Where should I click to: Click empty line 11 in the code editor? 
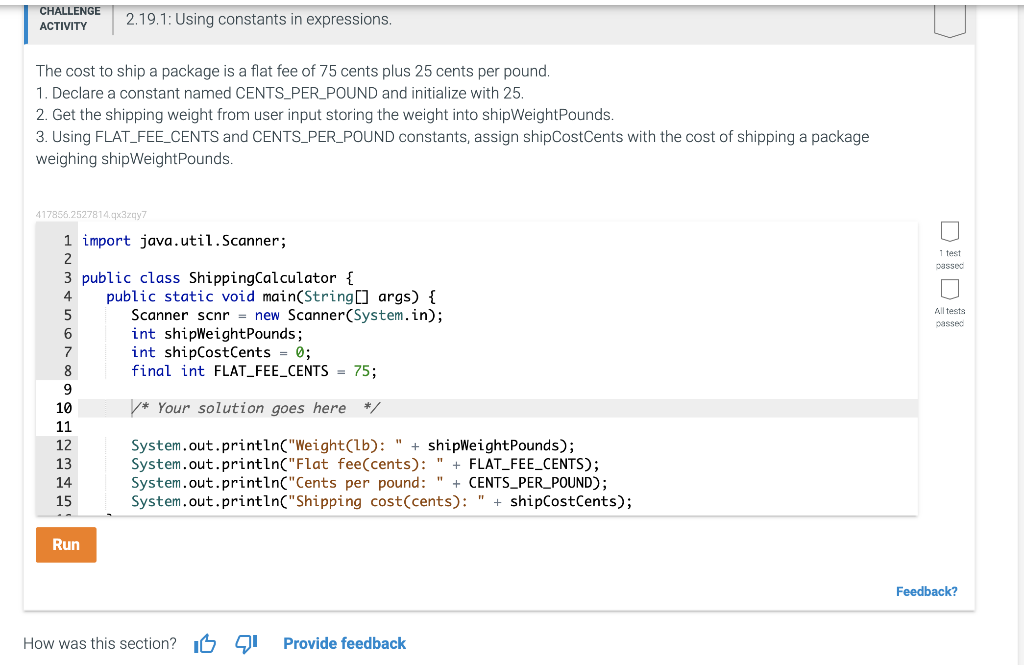(x=498, y=427)
